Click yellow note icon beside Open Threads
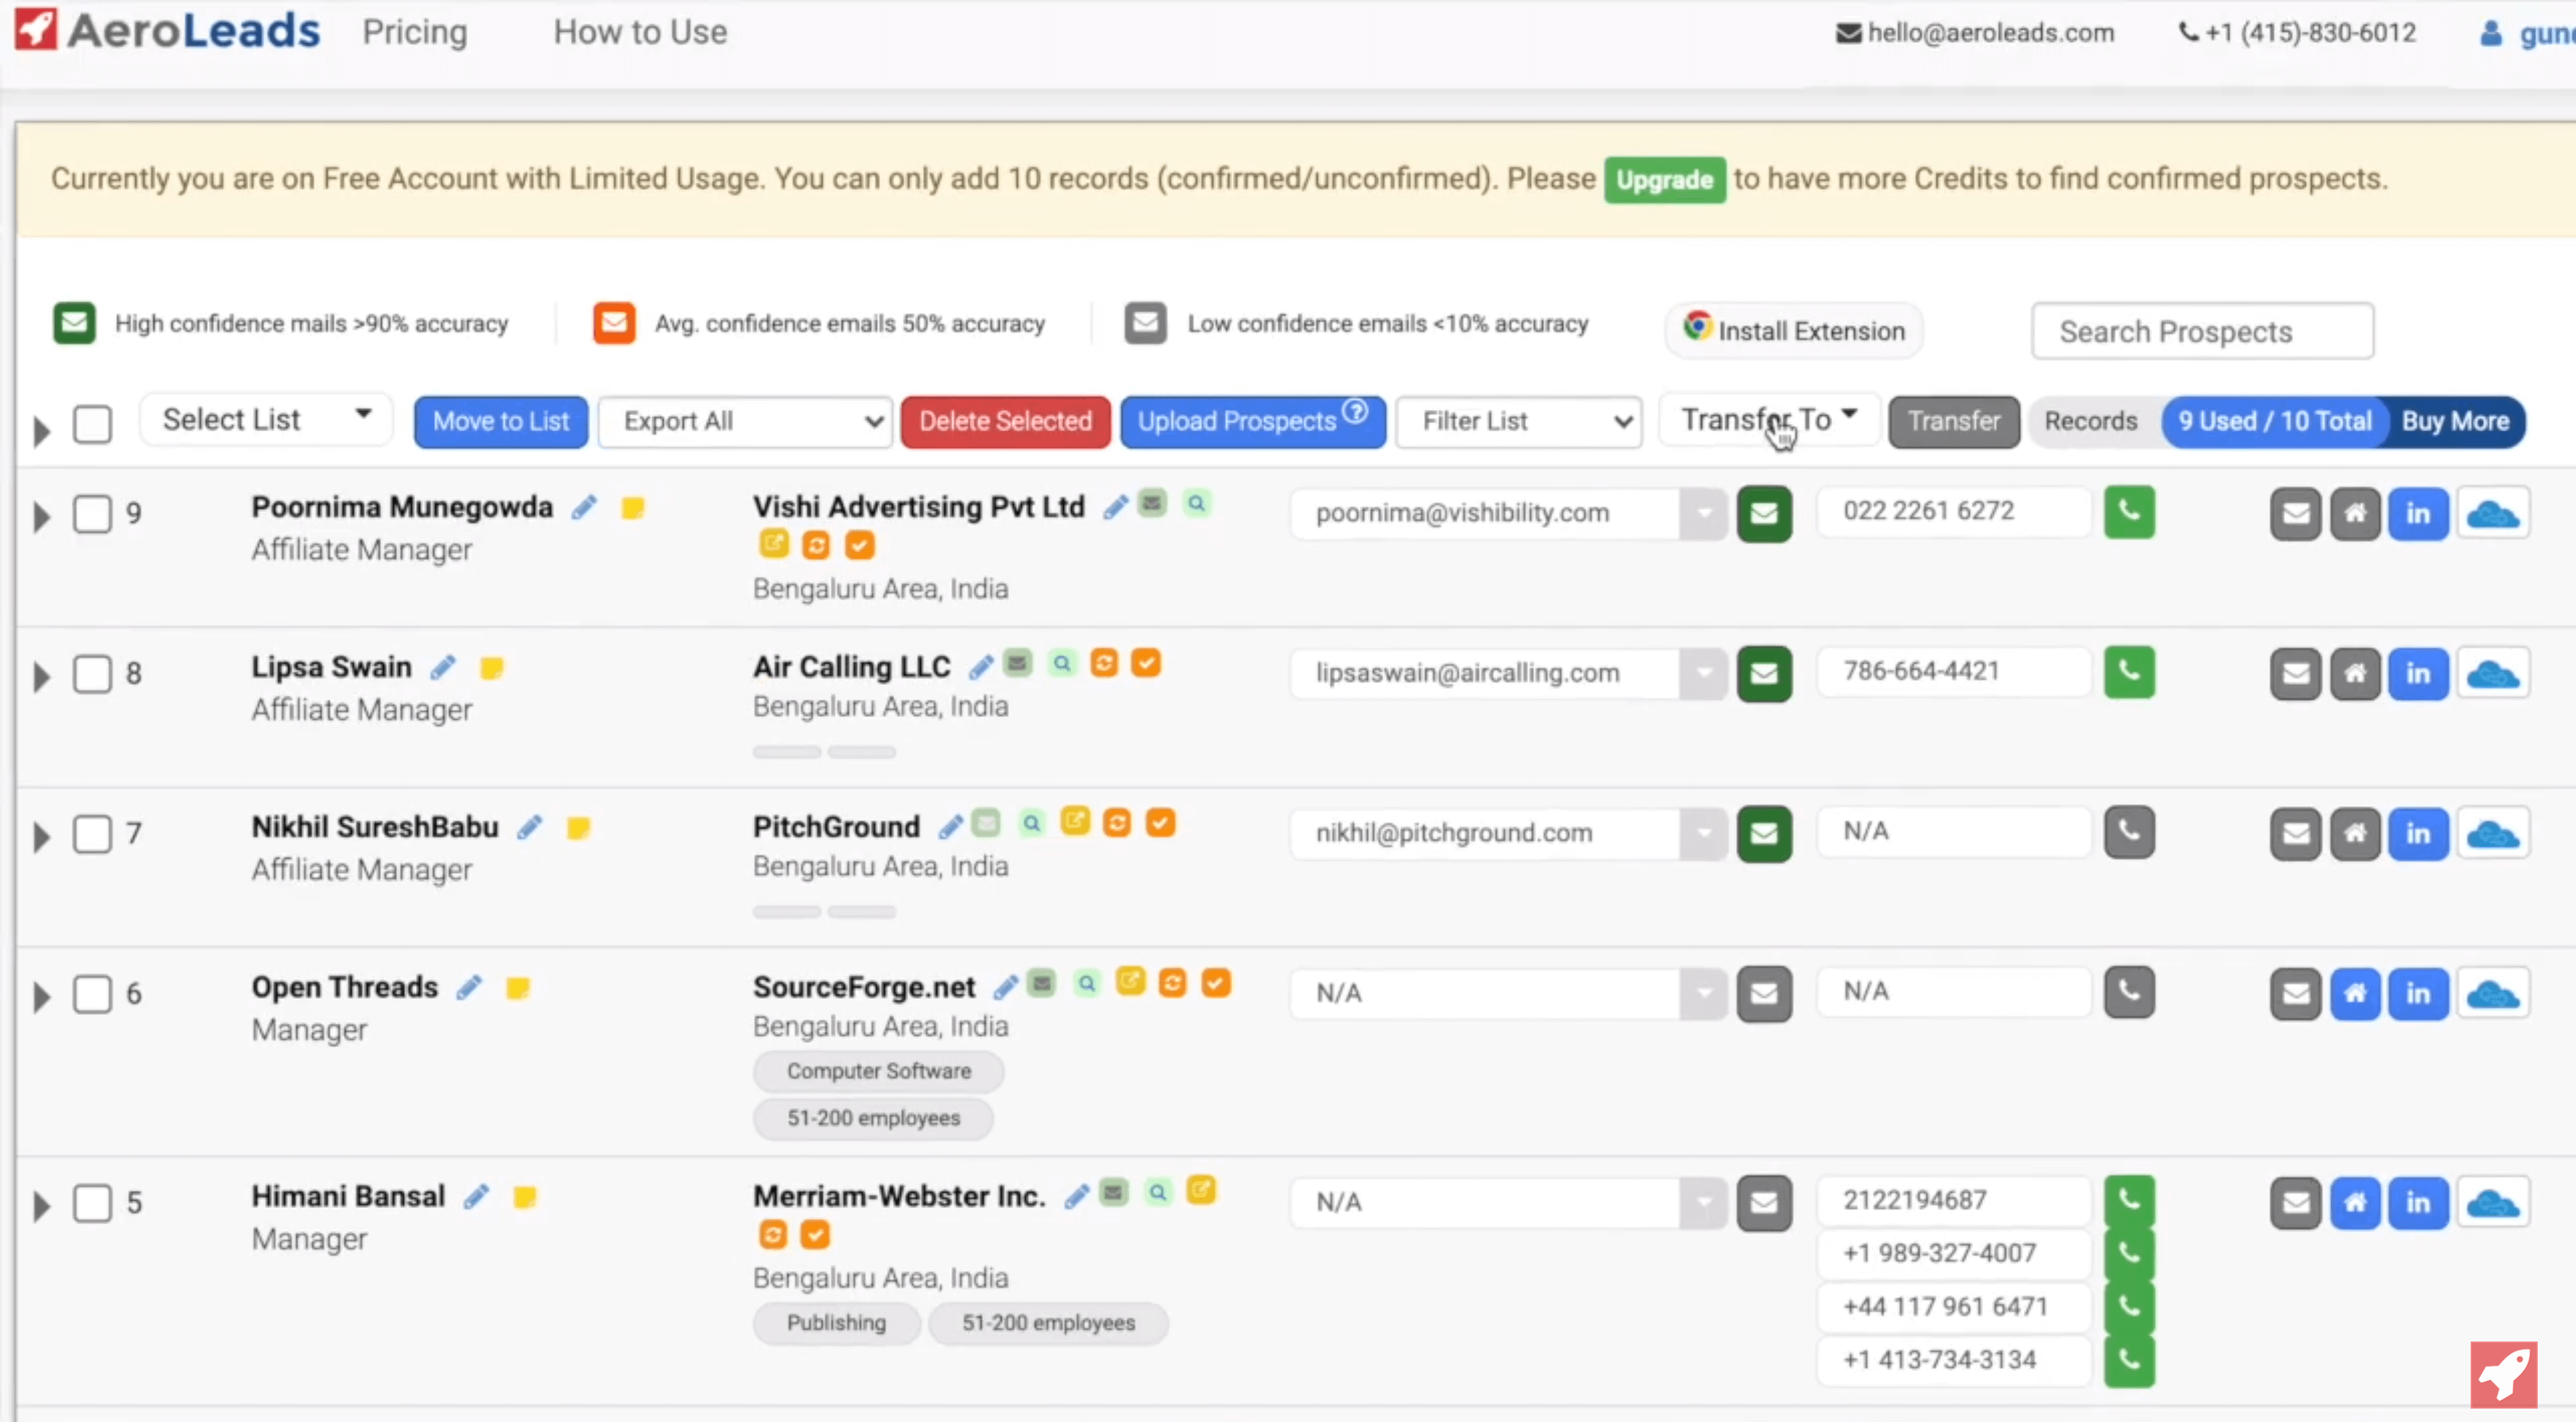Image resolution: width=2576 pixels, height=1422 pixels. (517, 988)
